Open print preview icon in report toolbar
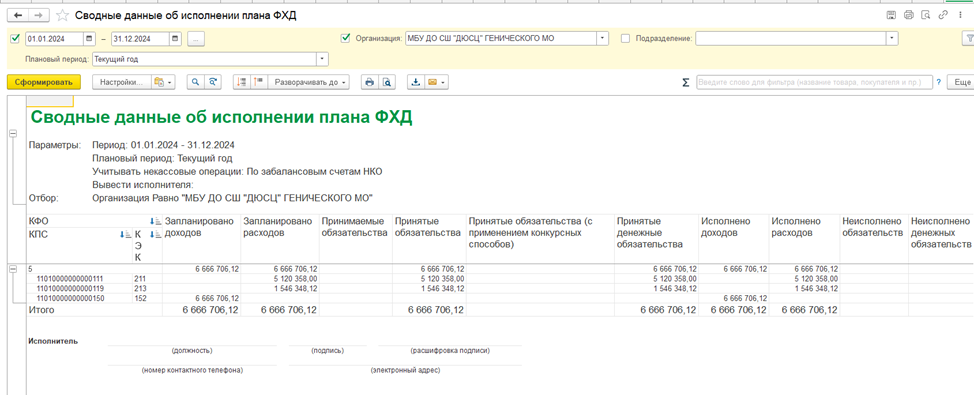The width and height of the screenshot is (974, 395). click(x=387, y=82)
